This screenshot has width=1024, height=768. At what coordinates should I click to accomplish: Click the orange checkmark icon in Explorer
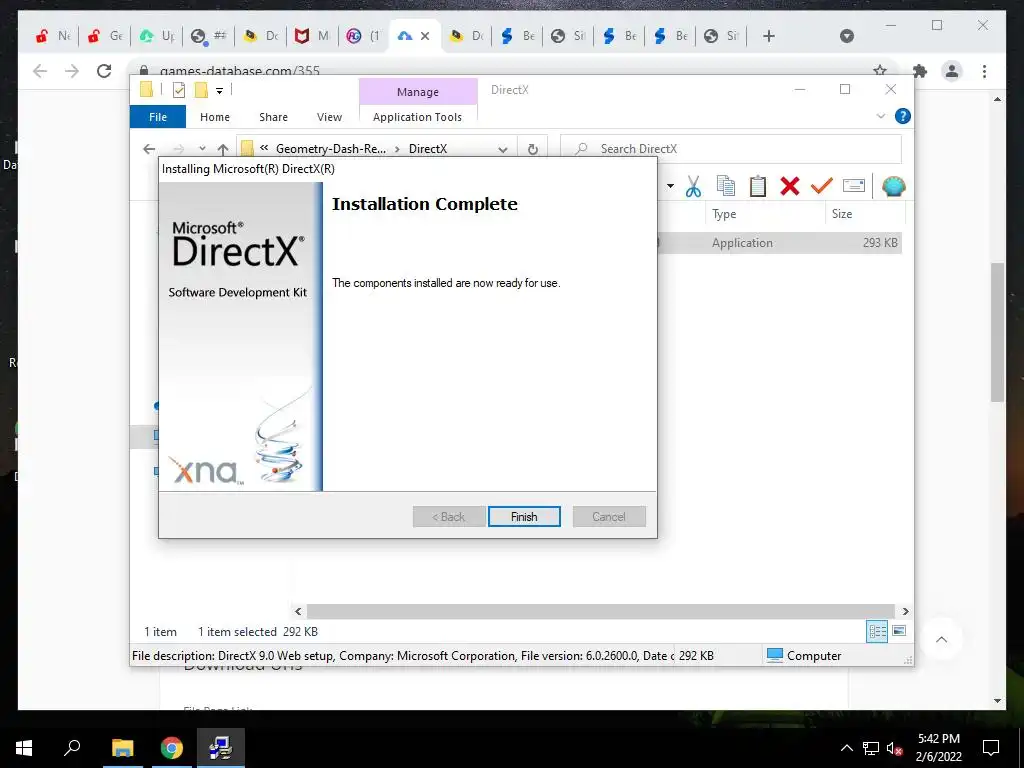[x=821, y=186]
